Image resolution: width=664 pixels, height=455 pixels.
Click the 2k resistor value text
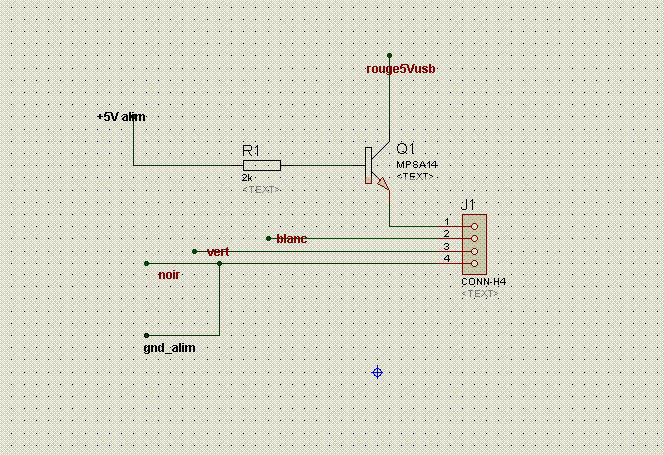coord(247,178)
